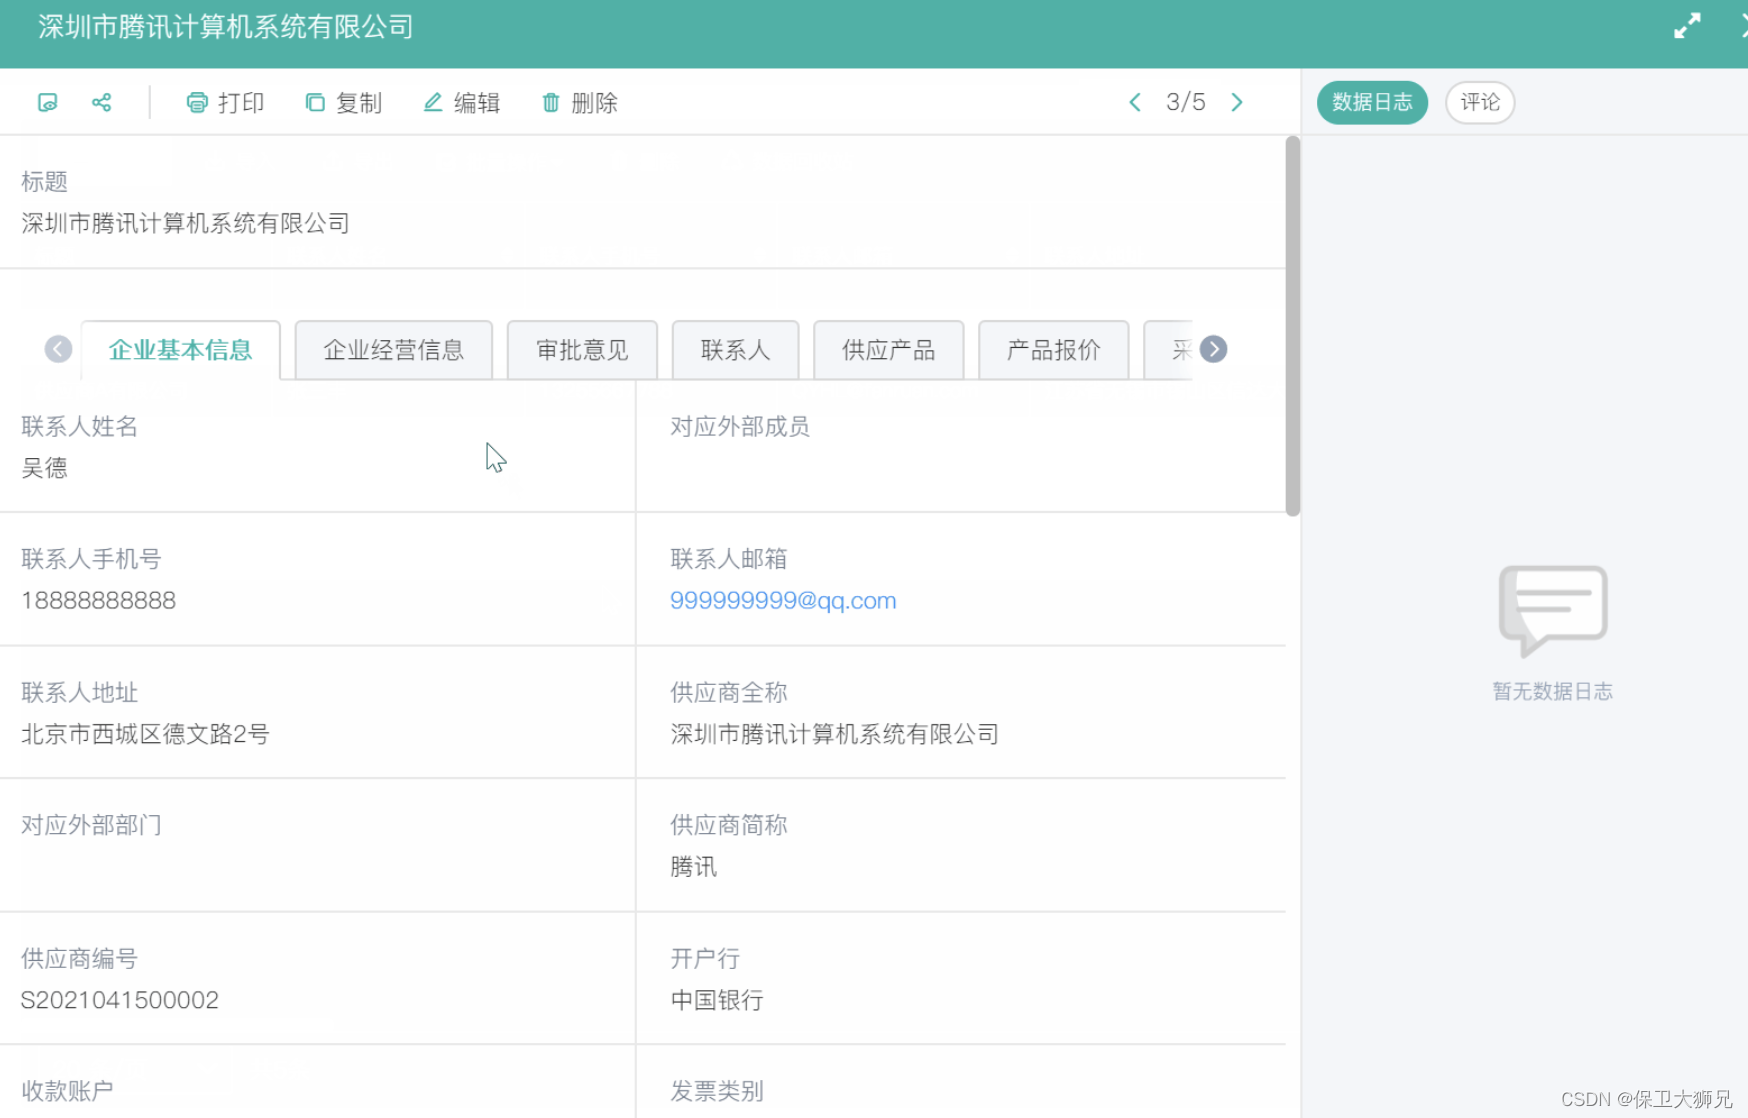Screen dimensions: 1748x1118
Task: Click the 联系人邮箱 field label
Action: [x=729, y=559]
